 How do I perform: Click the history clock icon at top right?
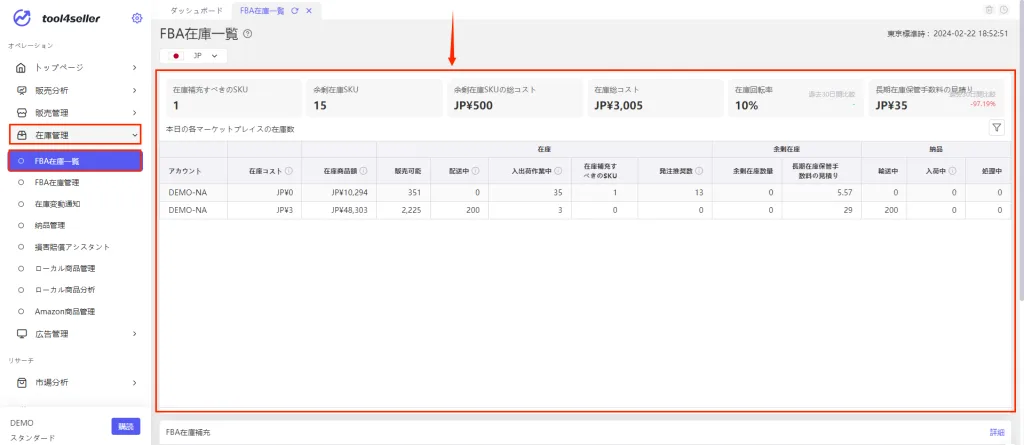(x=1004, y=10)
